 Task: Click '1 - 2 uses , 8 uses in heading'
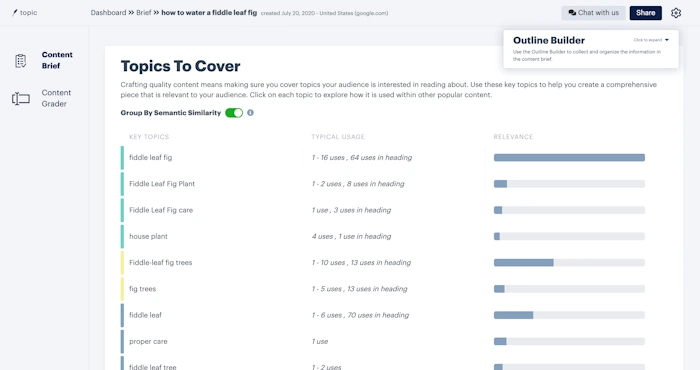358,184
